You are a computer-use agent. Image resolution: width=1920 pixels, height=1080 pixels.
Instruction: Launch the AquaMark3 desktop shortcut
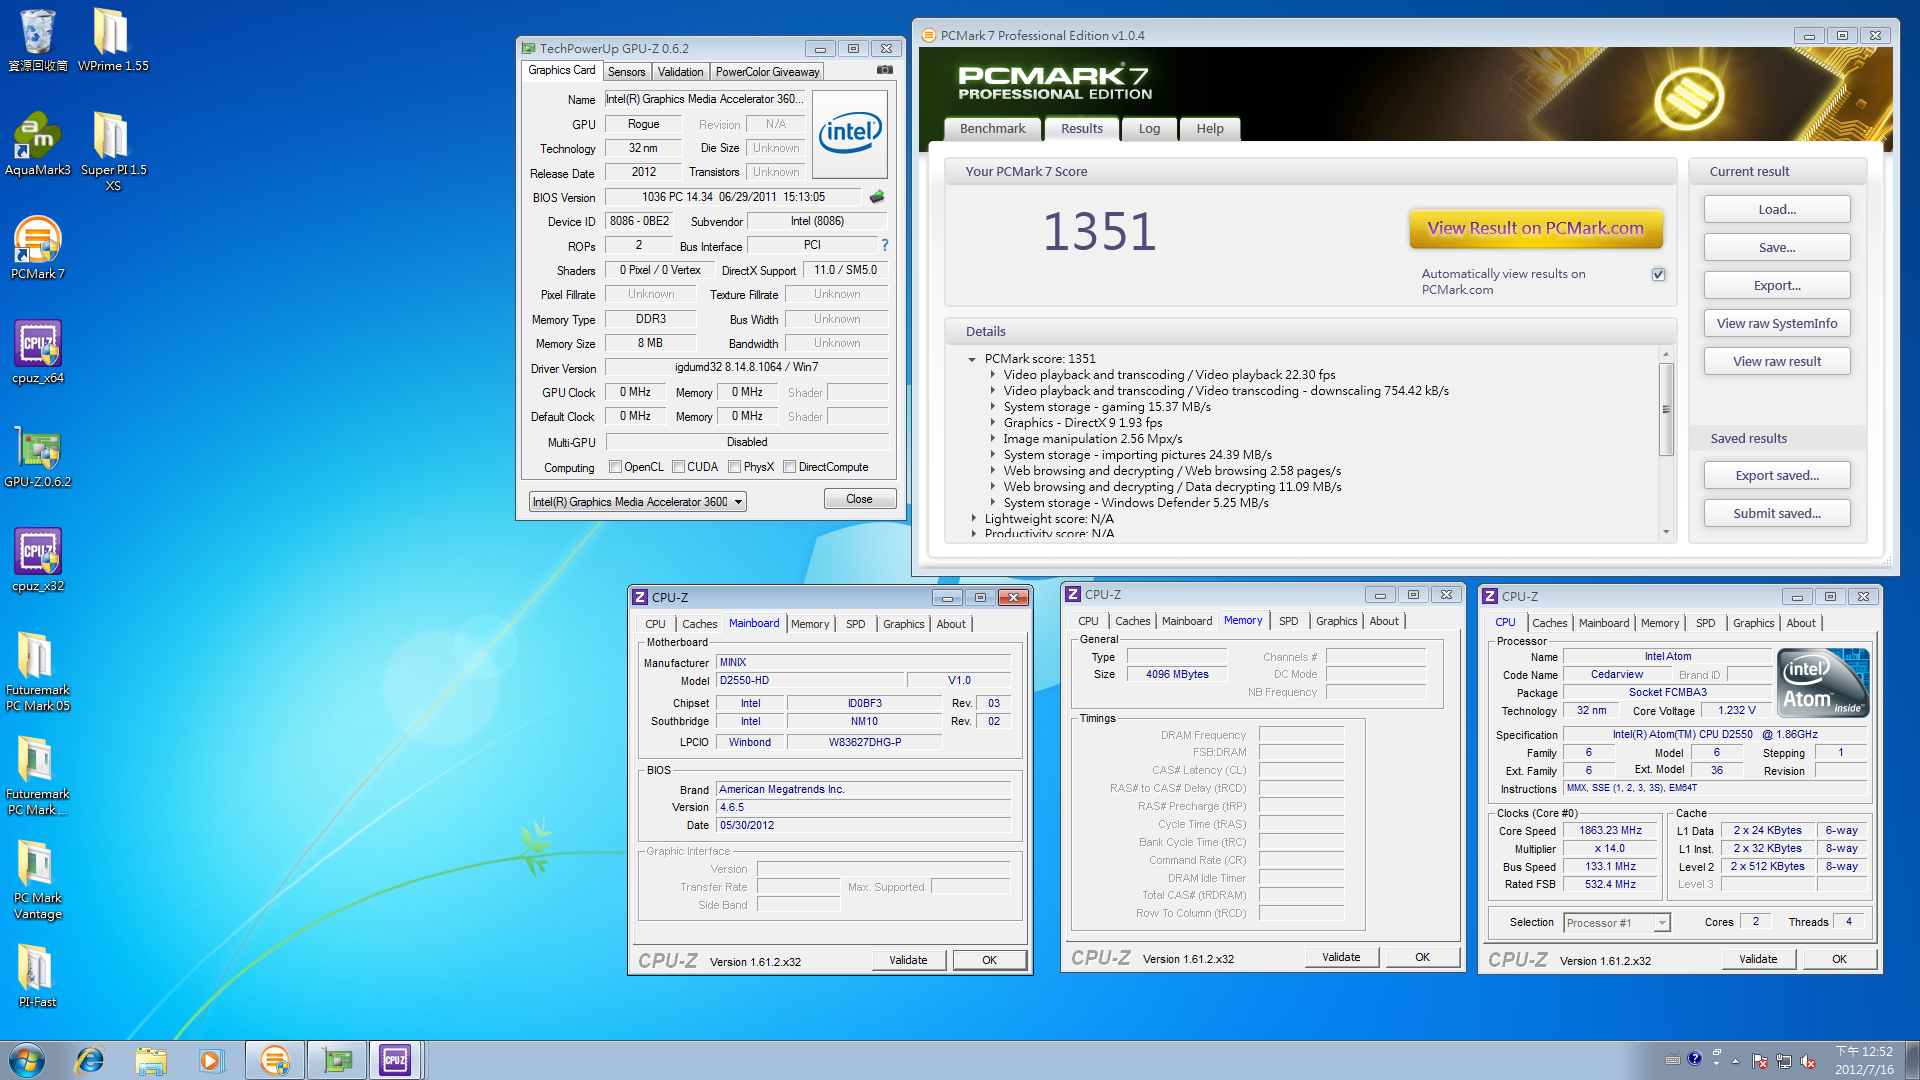tap(37, 144)
